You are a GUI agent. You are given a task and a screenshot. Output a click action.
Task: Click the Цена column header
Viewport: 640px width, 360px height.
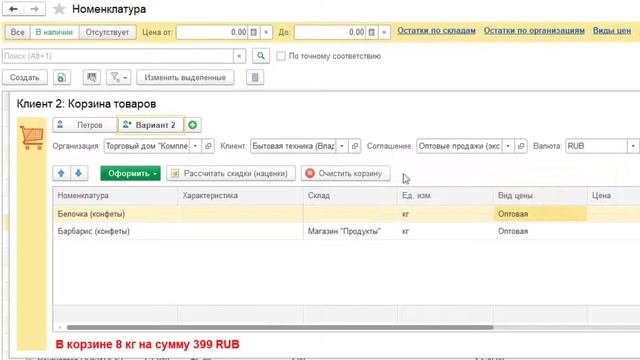[614, 196]
